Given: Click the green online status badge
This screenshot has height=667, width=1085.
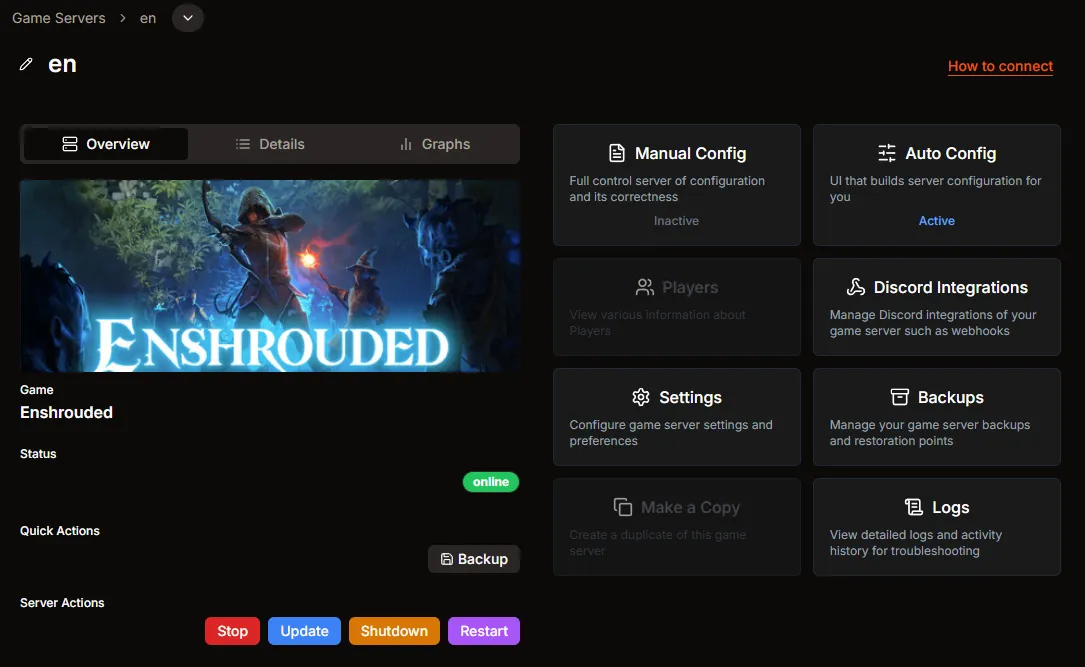Looking at the screenshot, I should pos(490,482).
